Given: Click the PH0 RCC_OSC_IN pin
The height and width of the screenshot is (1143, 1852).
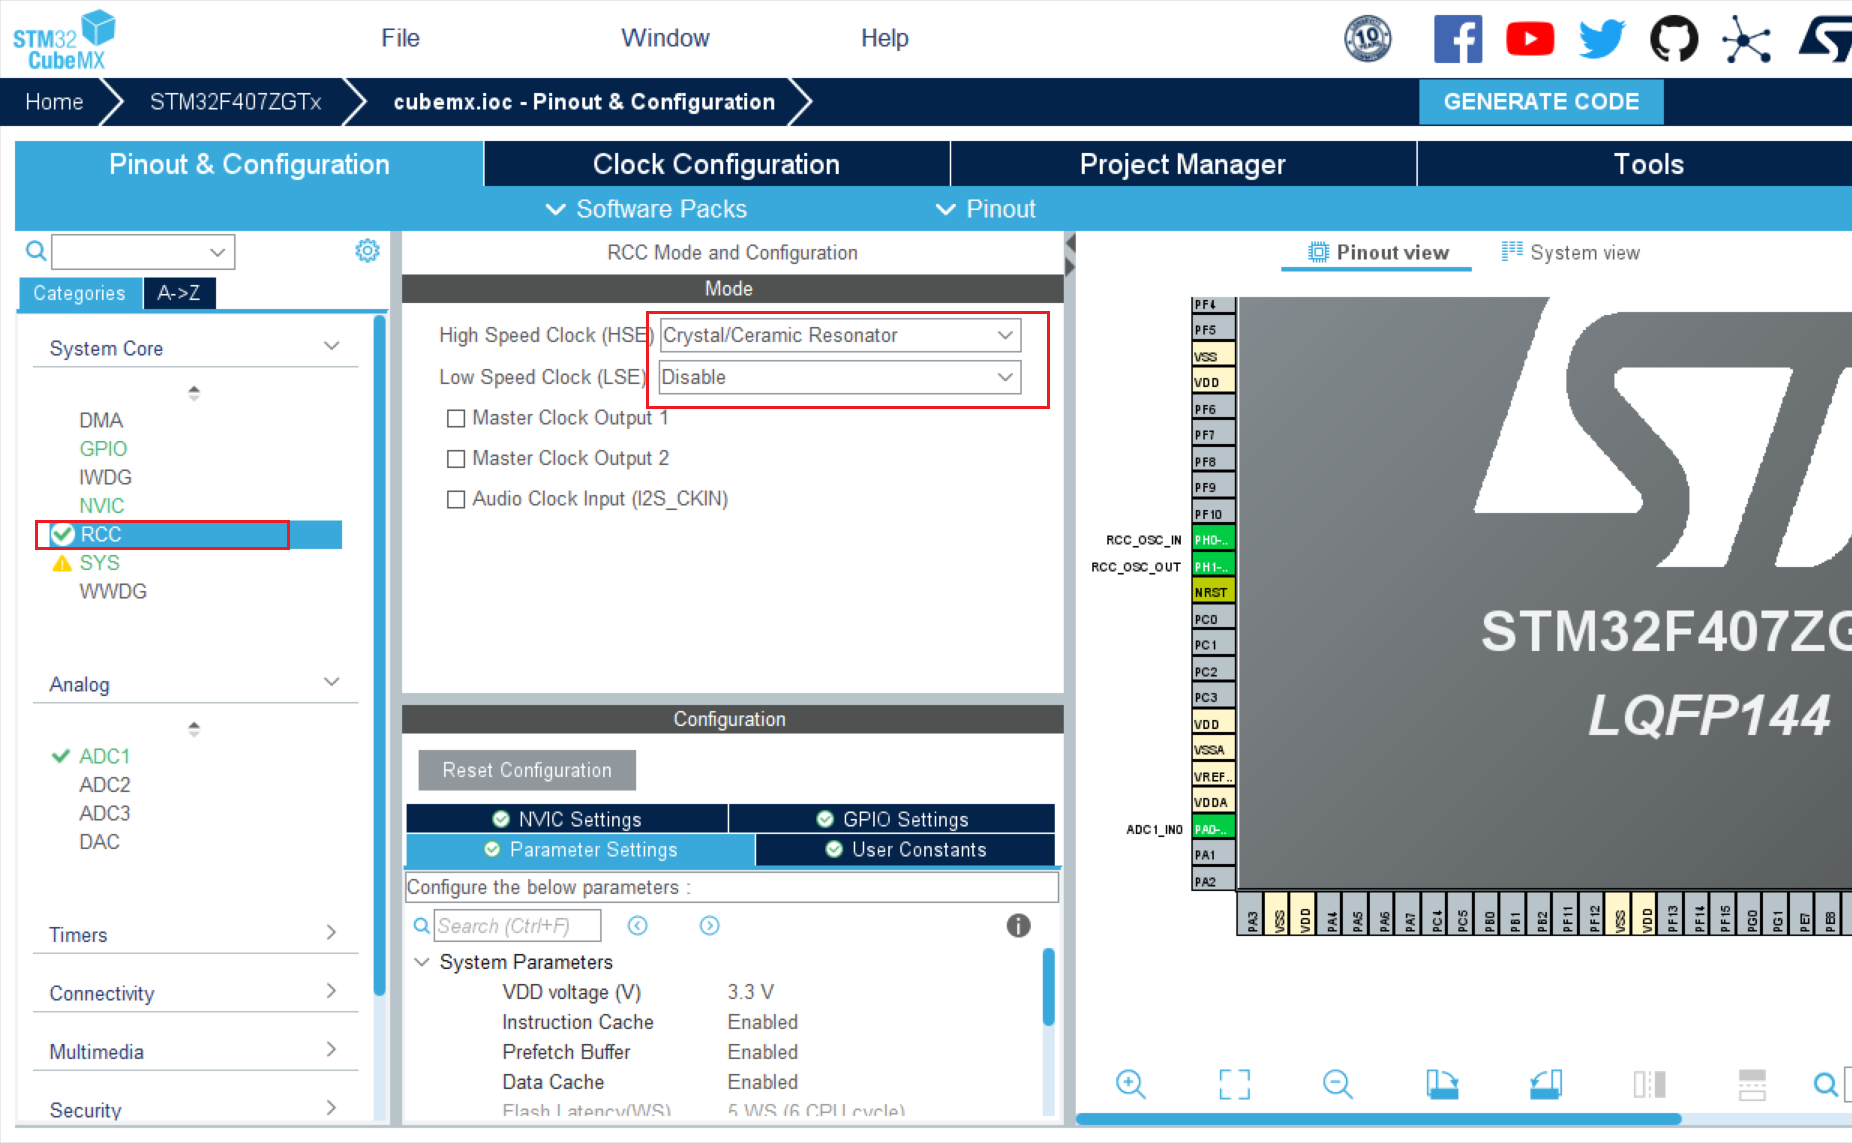Looking at the screenshot, I should (1213, 540).
